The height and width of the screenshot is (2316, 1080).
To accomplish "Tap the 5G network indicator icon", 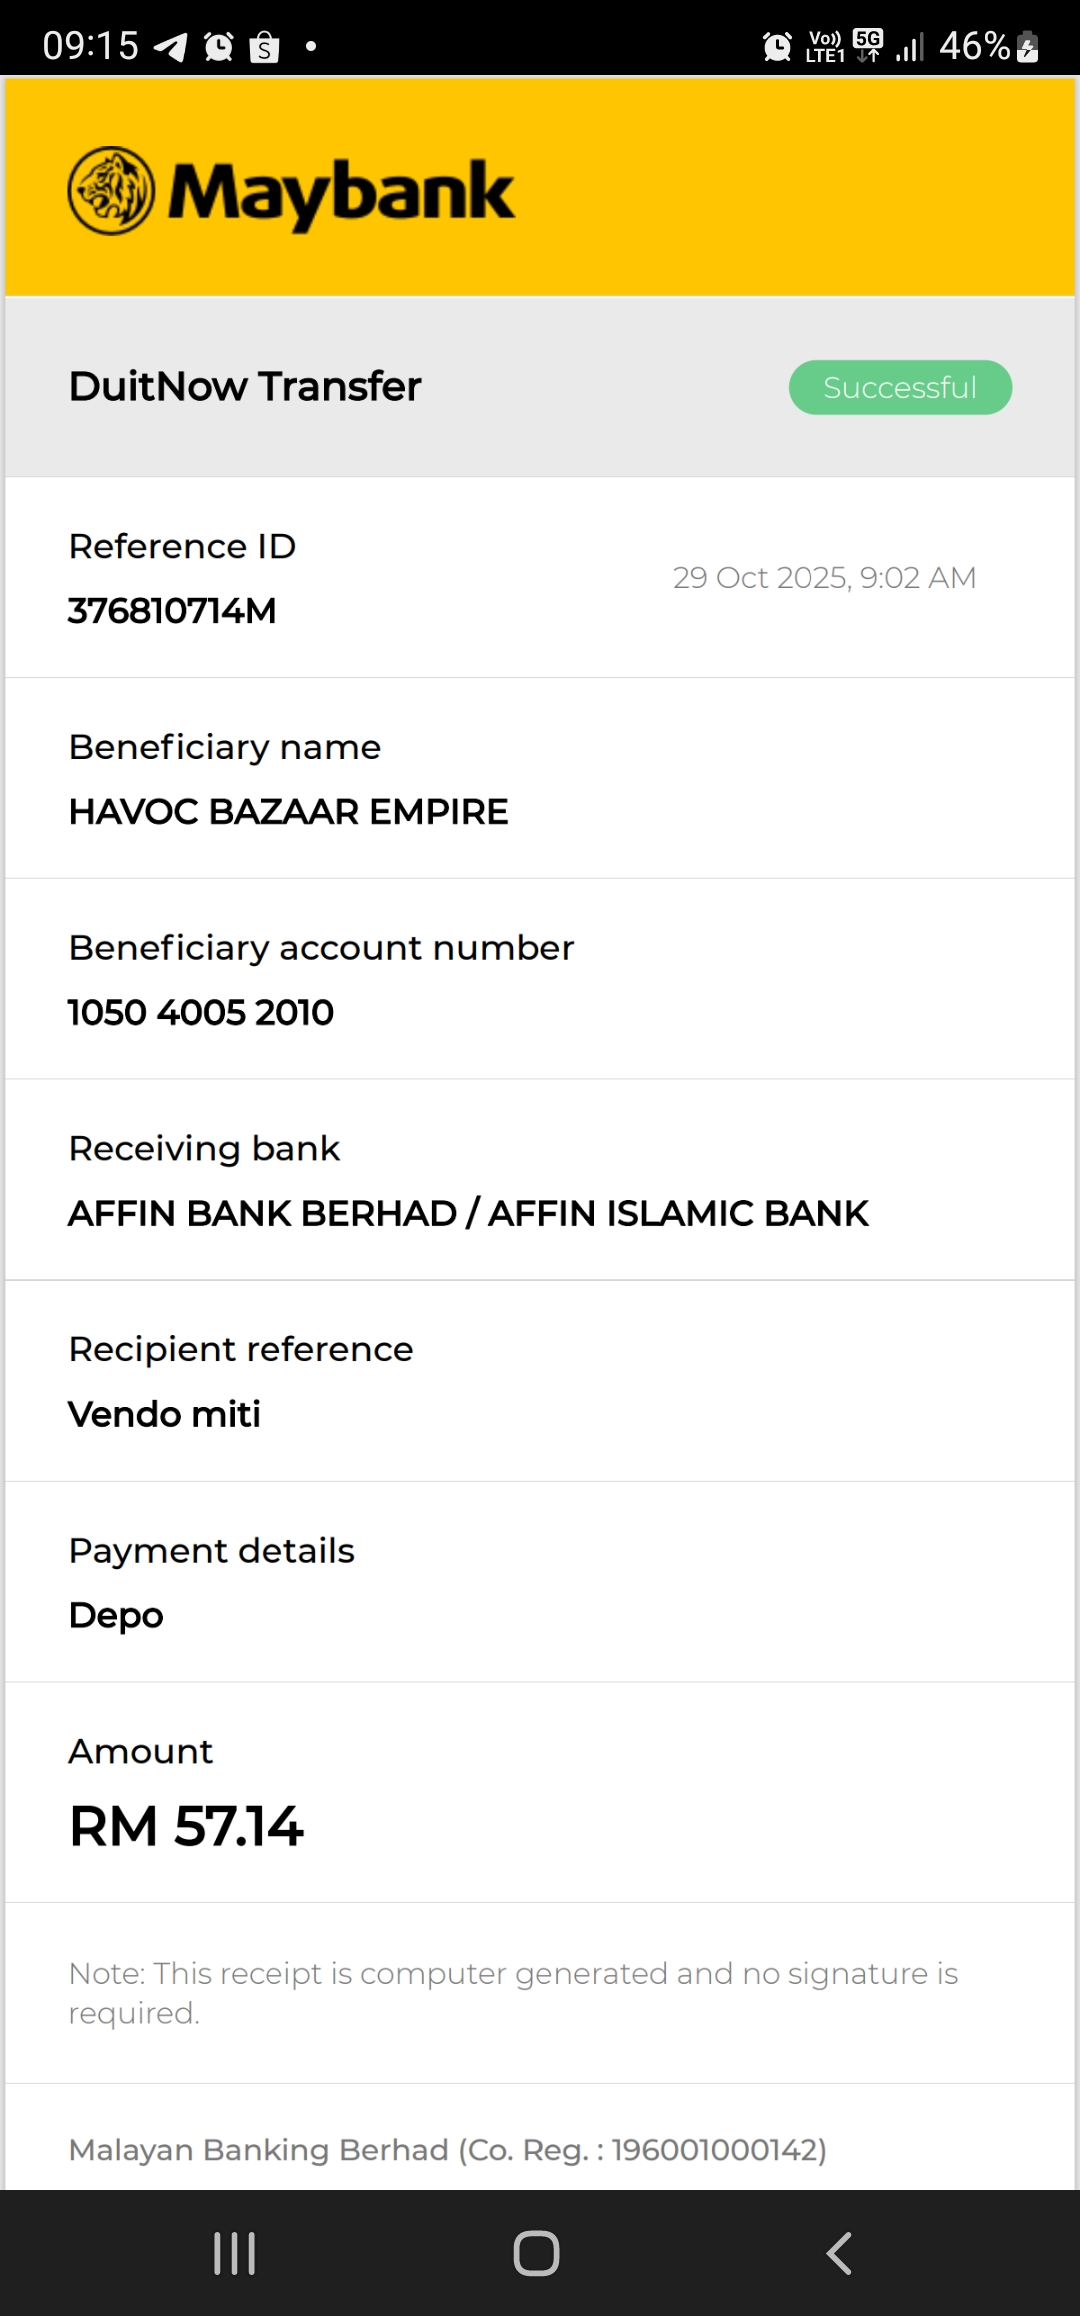I will 868,44.
